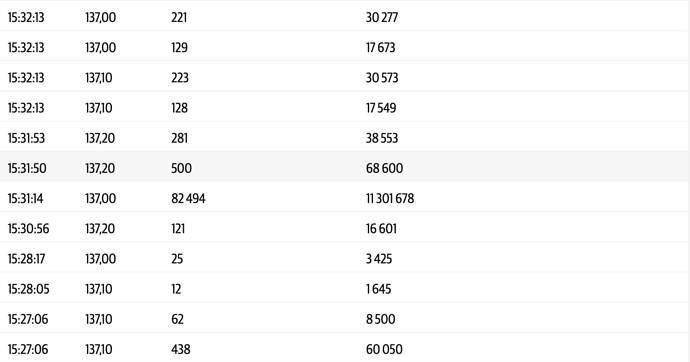
Task: Select volume 25 in the 15:28:17 row
Action: point(177,259)
